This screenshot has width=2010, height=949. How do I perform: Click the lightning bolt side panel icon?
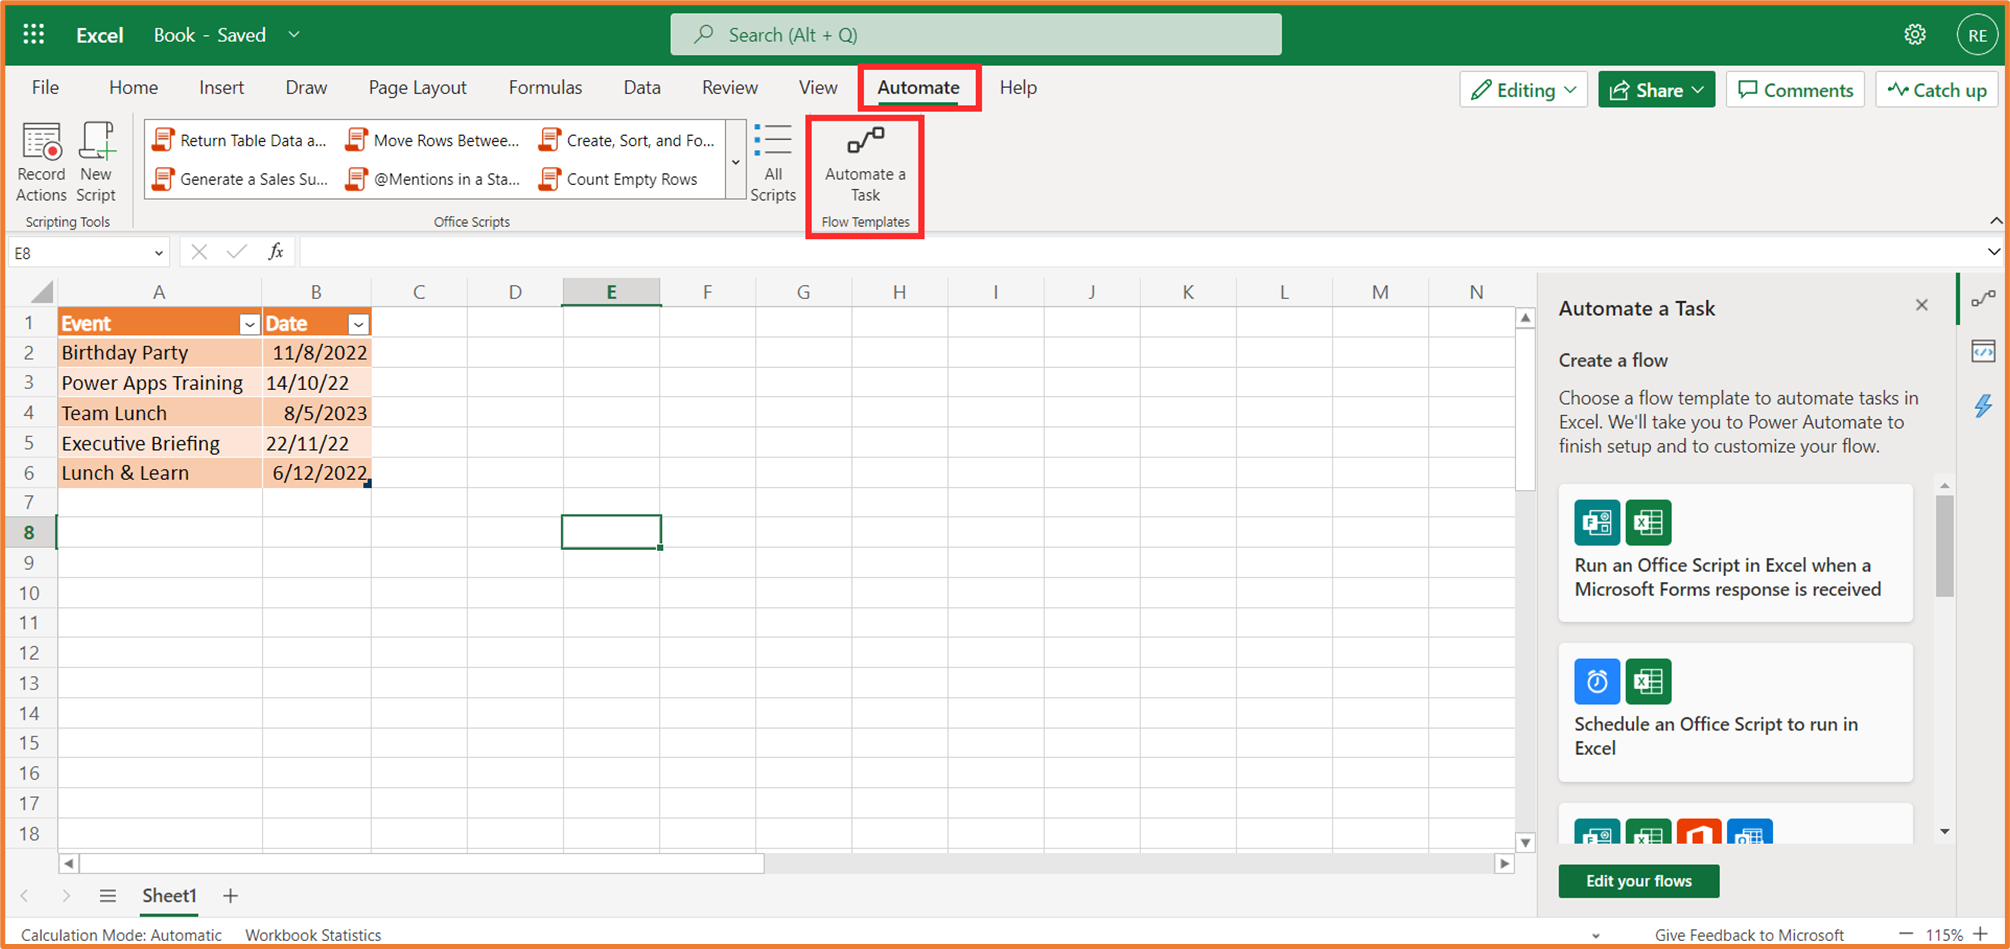pyautogui.click(x=1983, y=406)
